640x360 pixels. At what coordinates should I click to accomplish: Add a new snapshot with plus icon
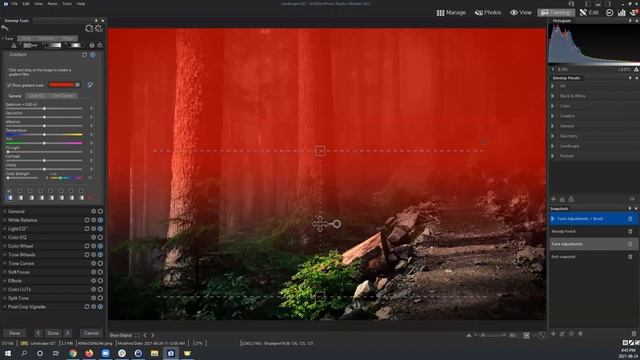coord(553,334)
